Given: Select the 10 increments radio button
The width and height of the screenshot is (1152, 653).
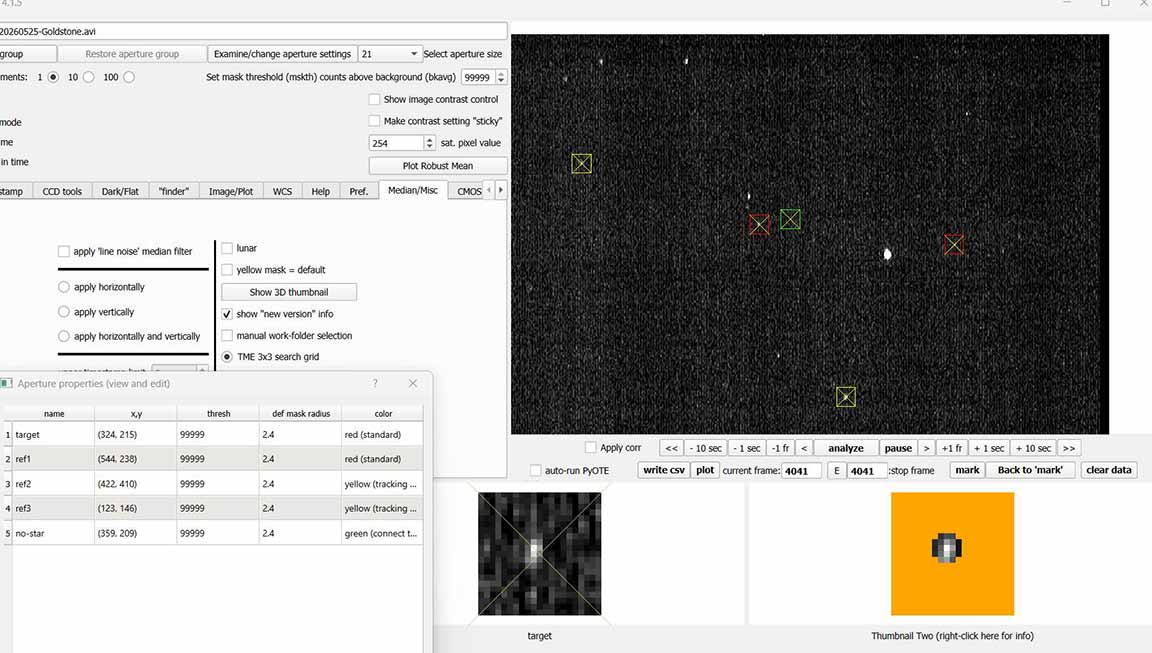Looking at the screenshot, I should coord(89,76).
